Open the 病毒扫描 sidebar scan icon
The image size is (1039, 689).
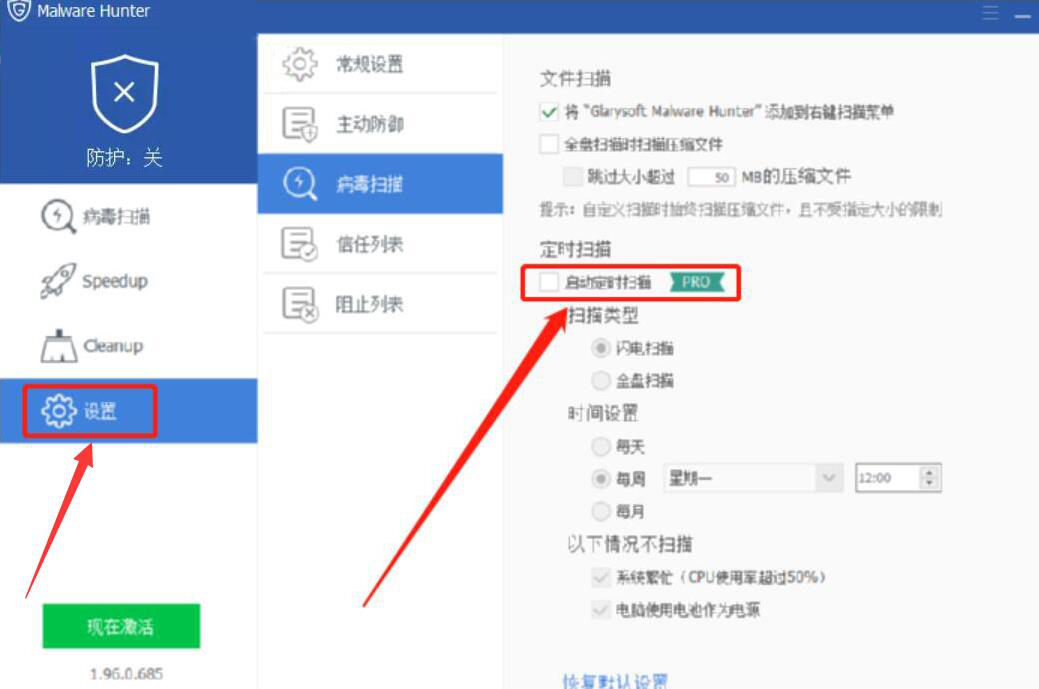tap(58, 216)
